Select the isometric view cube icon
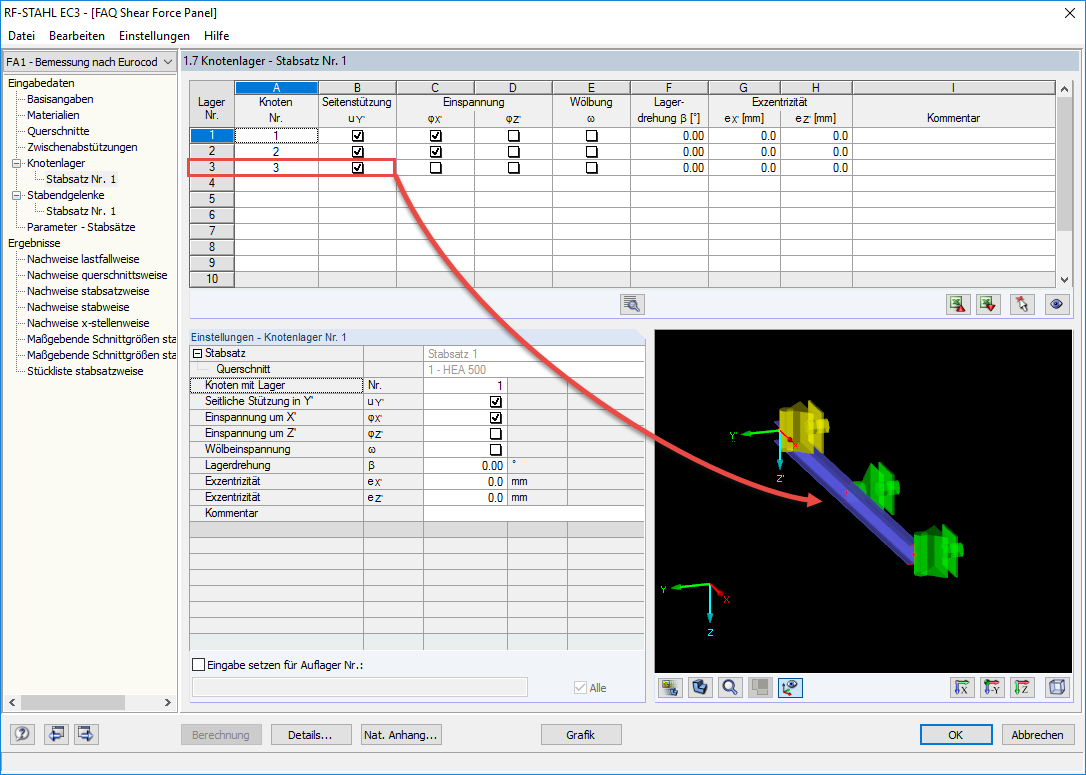1086x775 pixels. tap(1057, 688)
